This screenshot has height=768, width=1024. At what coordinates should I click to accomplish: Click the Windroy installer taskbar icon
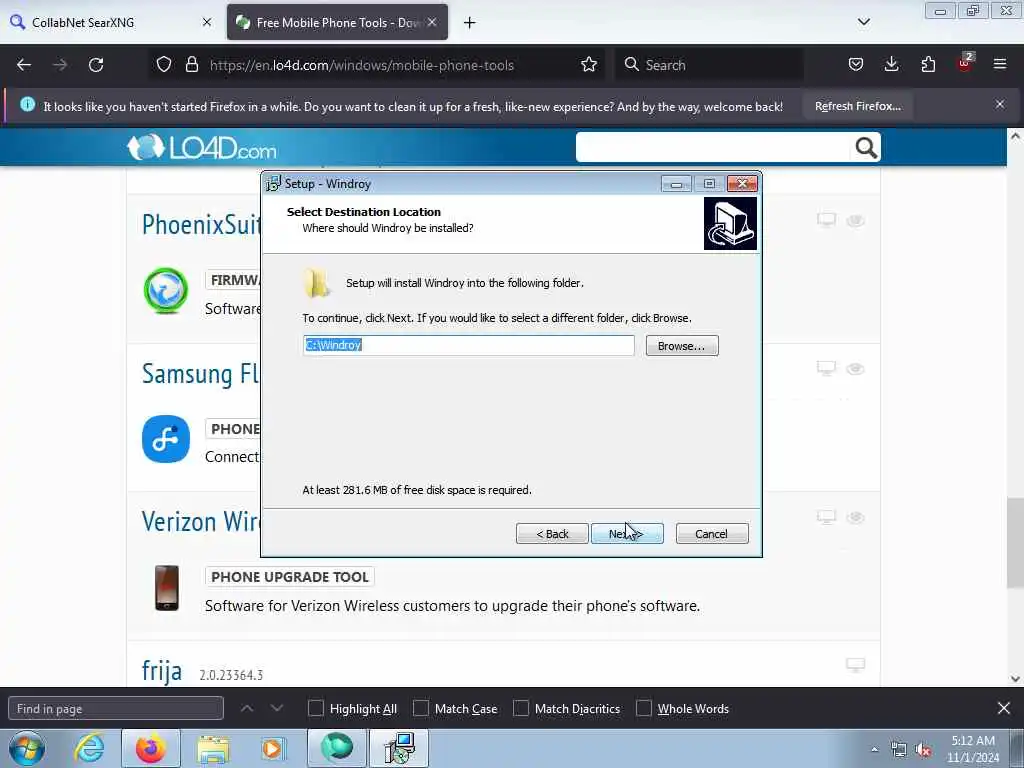pyautogui.click(x=400, y=748)
